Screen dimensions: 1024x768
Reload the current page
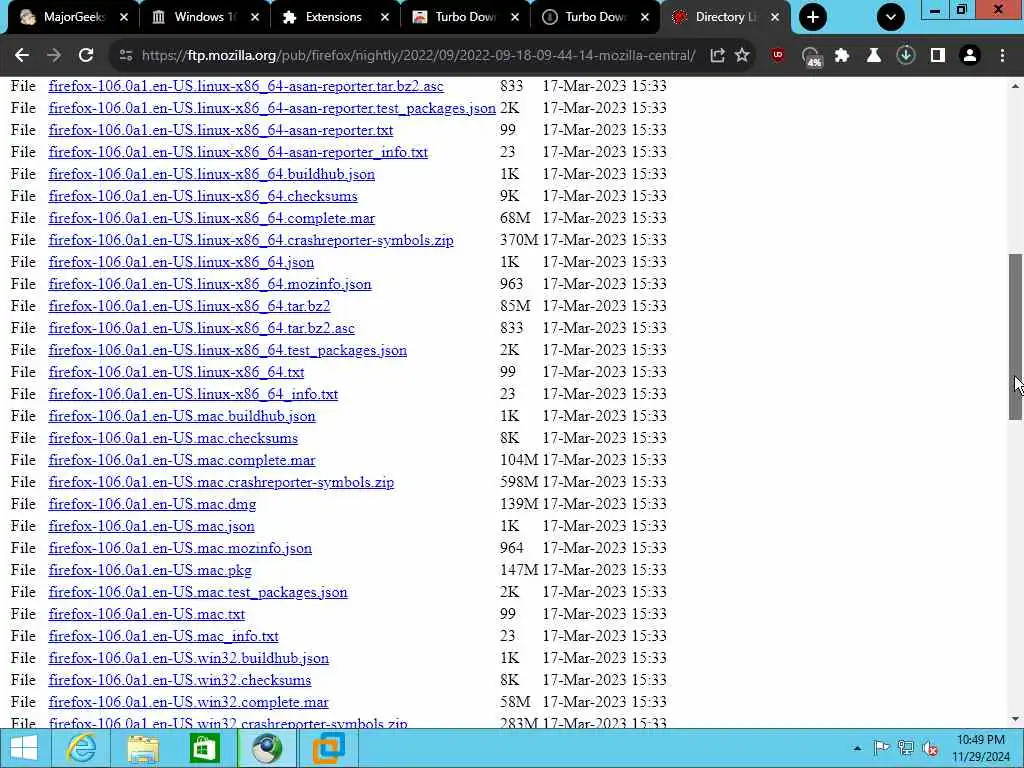(x=86, y=56)
